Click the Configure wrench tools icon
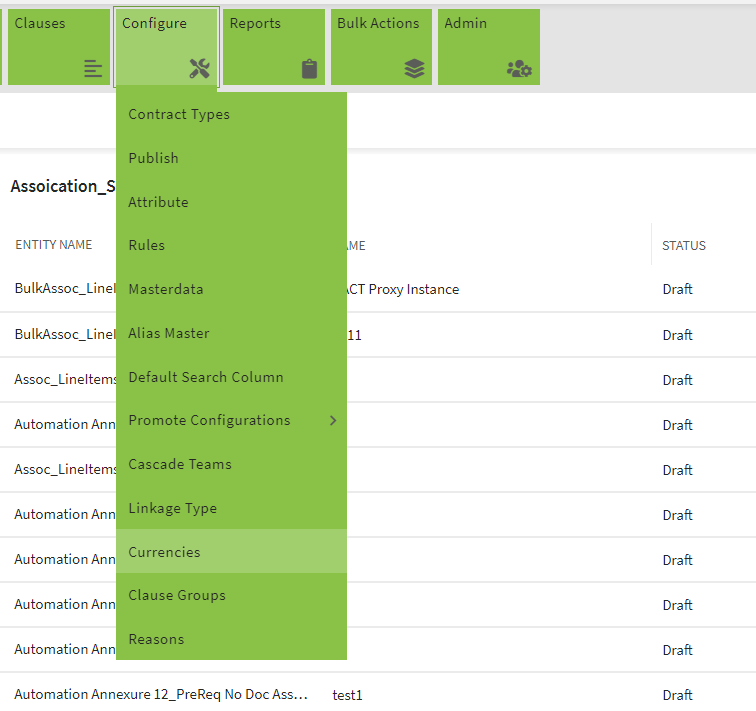The image size is (756, 711). [200, 69]
